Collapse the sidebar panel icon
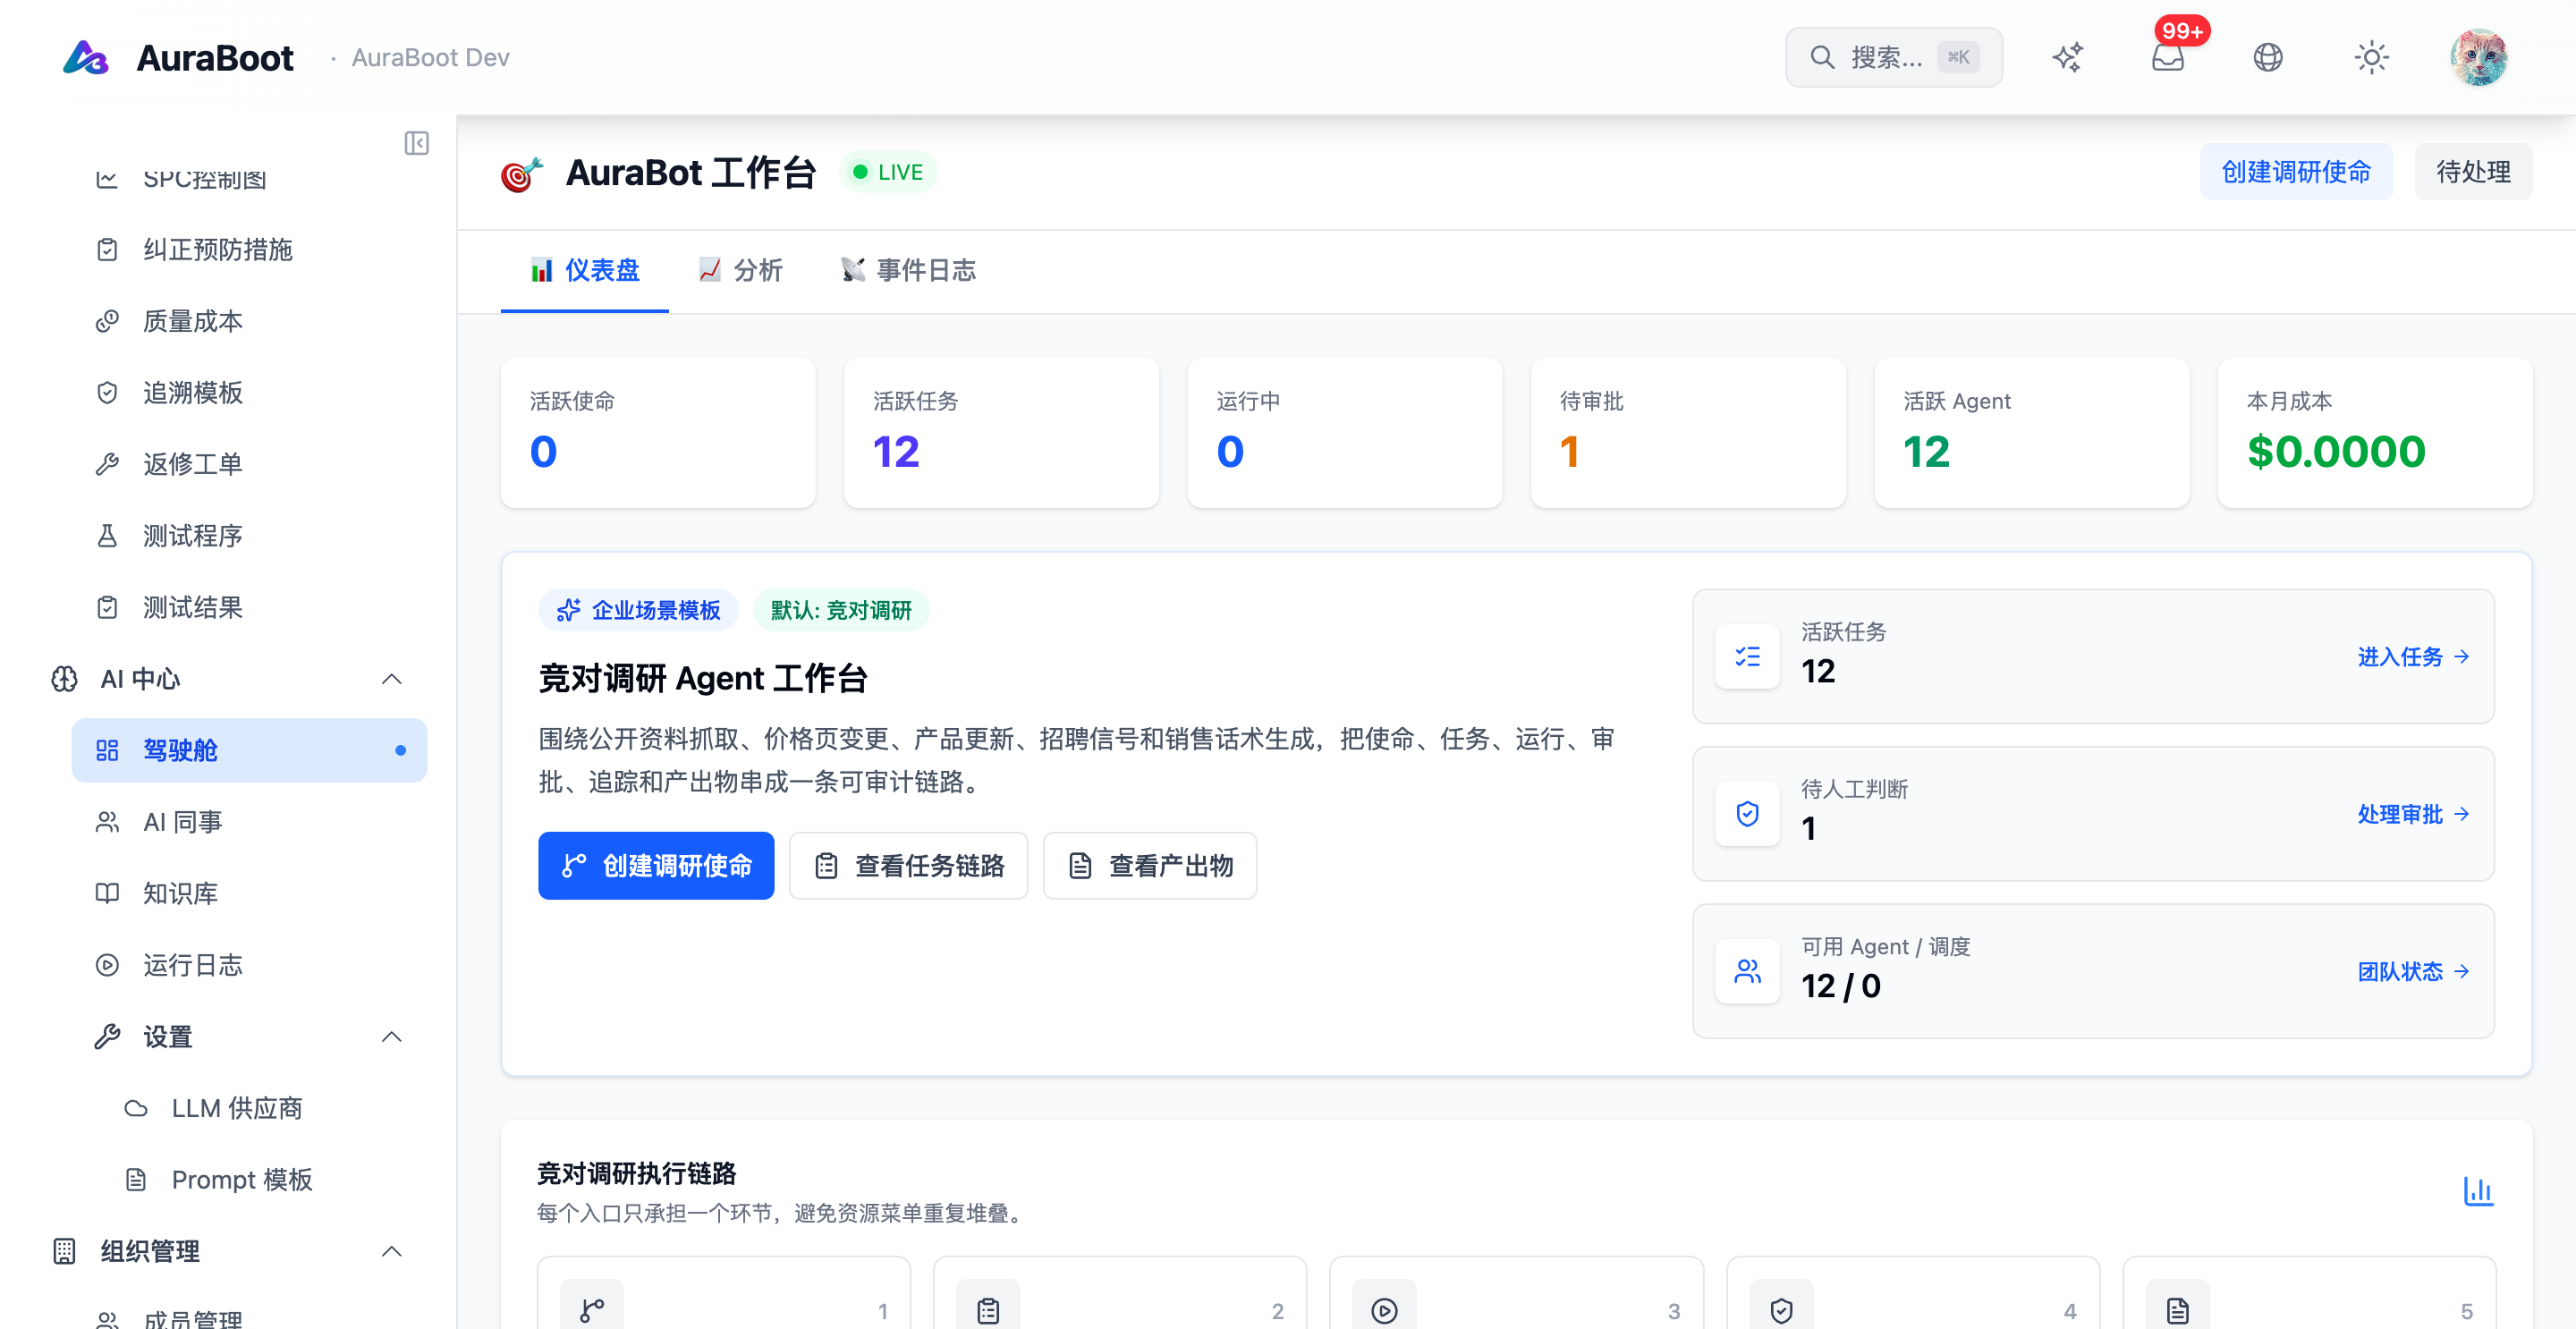 [x=416, y=143]
